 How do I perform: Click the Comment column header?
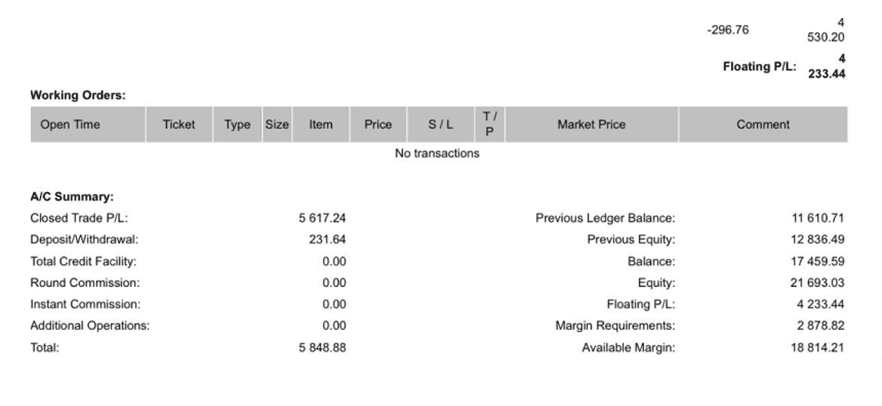pyautogui.click(x=763, y=125)
